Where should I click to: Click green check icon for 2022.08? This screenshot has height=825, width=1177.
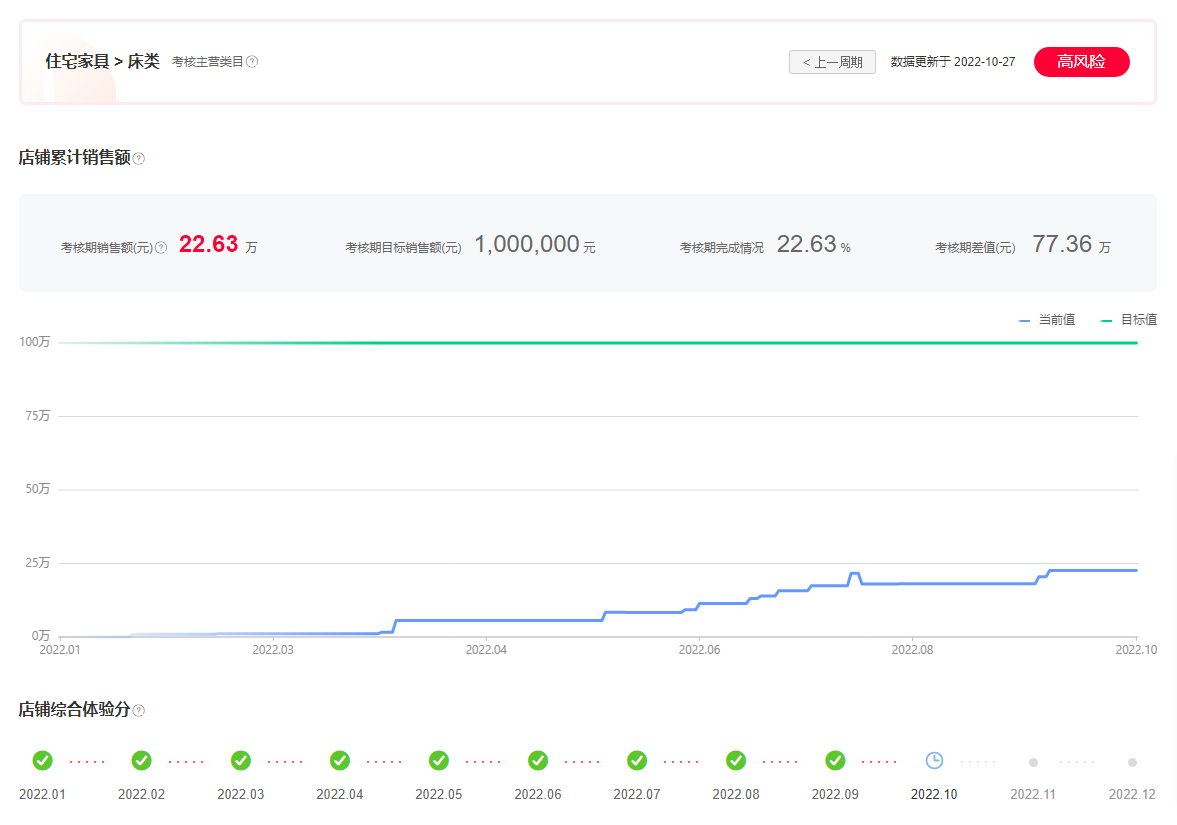tap(736, 760)
